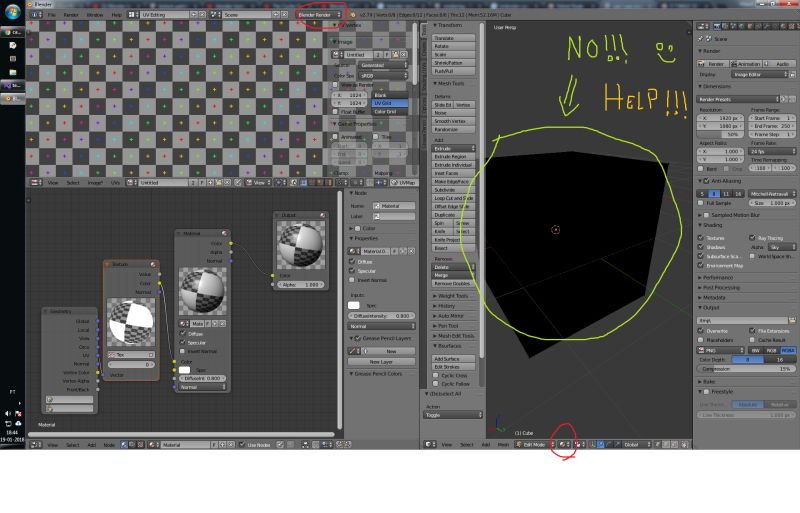Toggle Textures checkbox under Shading

click(x=701, y=238)
